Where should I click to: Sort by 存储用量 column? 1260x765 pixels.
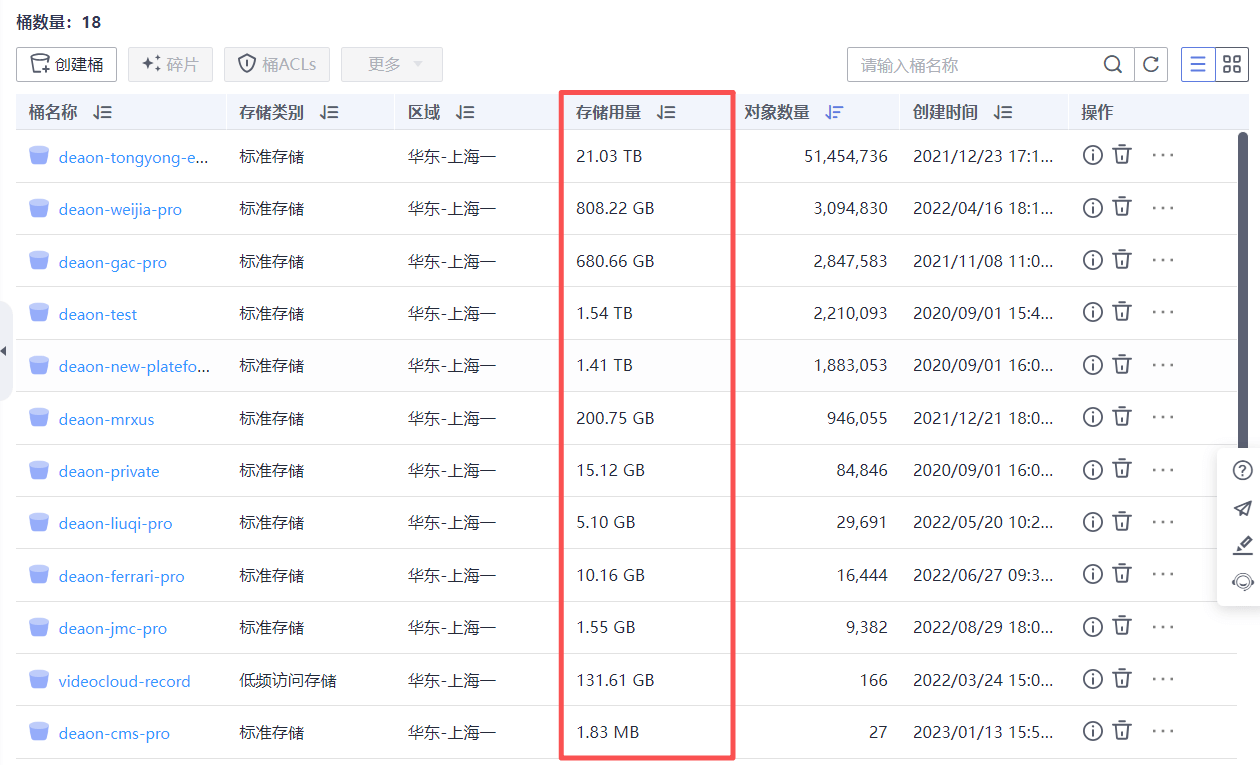click(x=666, y=113)
